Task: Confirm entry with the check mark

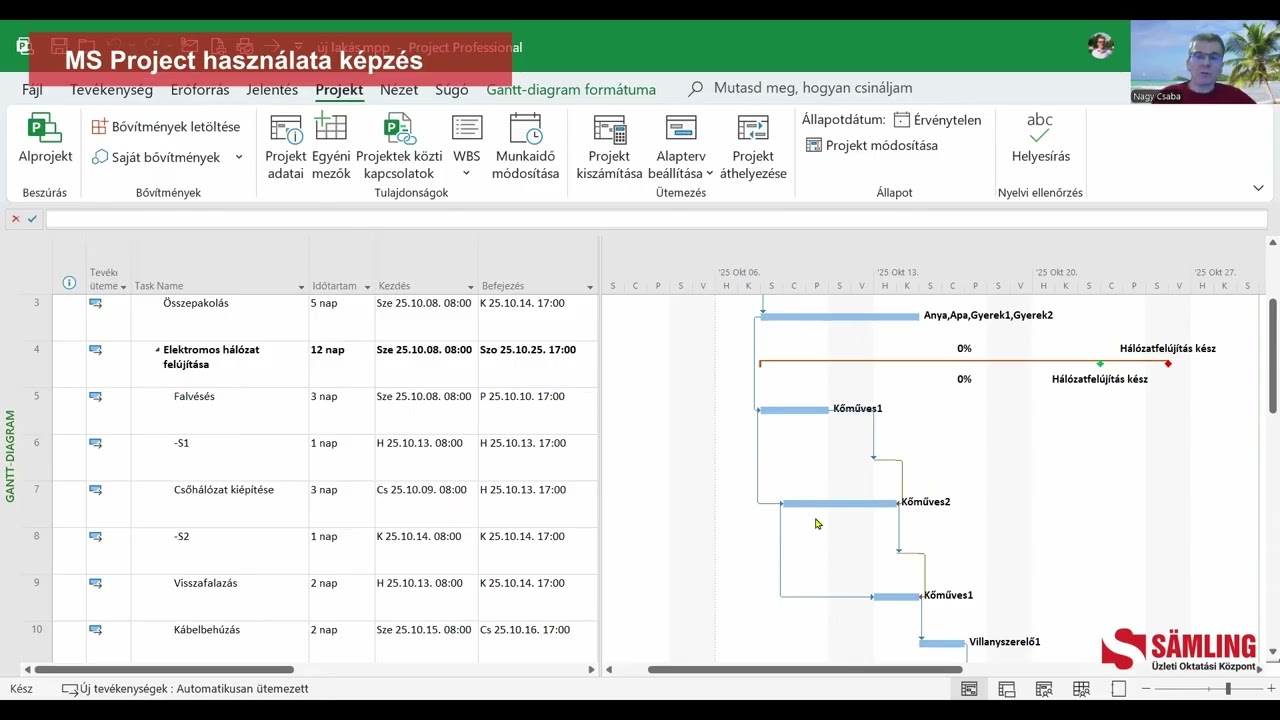Action: click(x=32, y=219)
